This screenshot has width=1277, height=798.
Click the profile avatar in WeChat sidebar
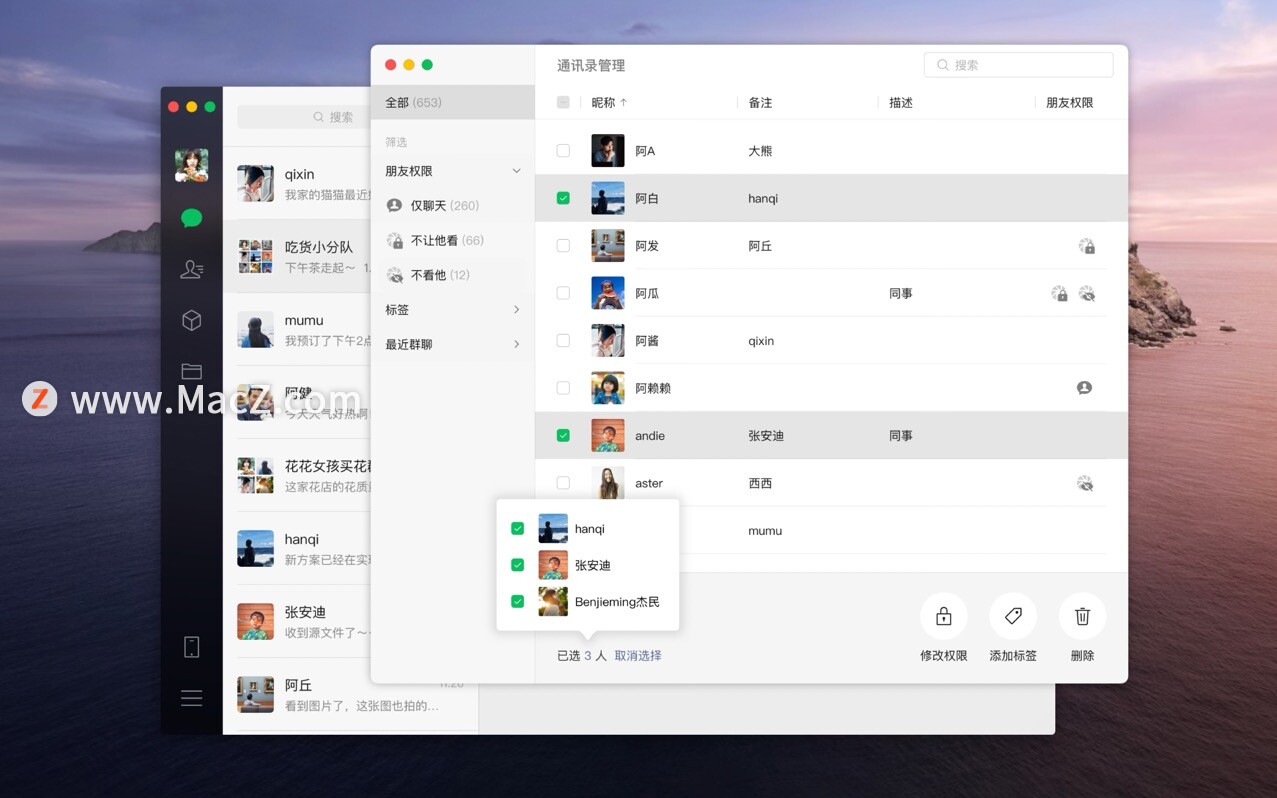pyautogui.click(x=192, y=165)
